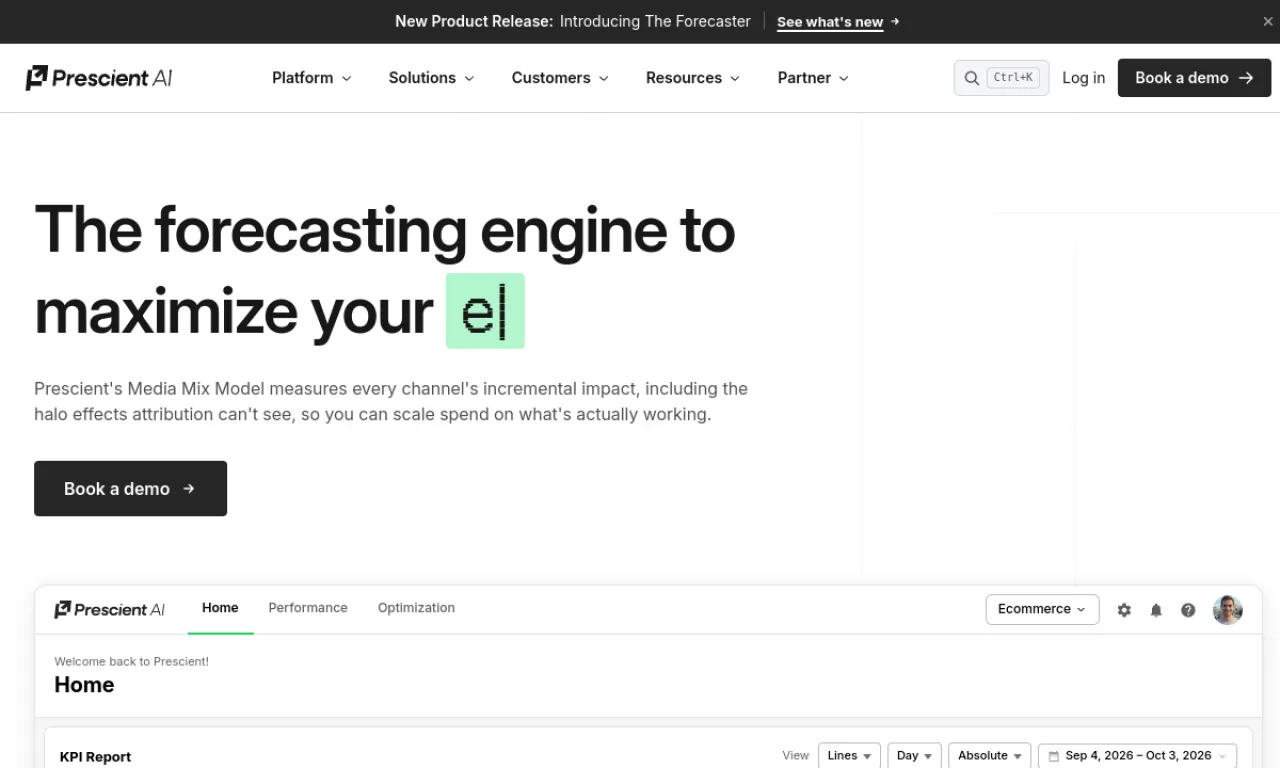Viewport: 1280px width, 768px height.
Task: Dismiss the announcement banner with X
Action: point(1268,21)
